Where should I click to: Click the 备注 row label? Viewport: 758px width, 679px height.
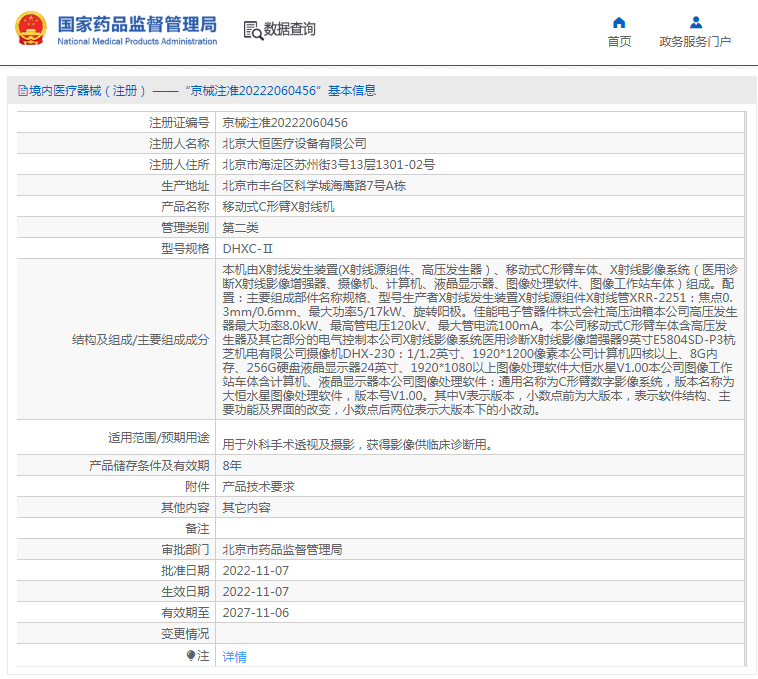[197, 529]
